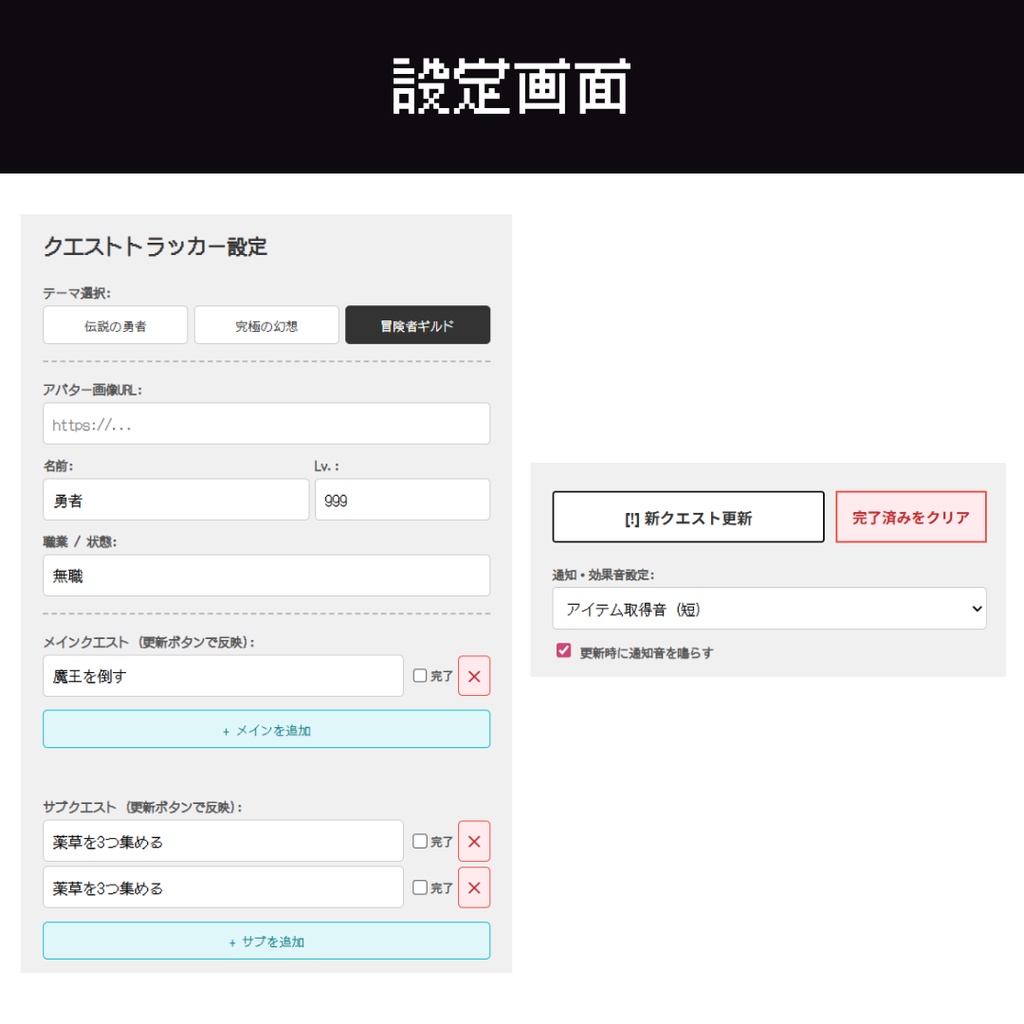Edit the main quest text 魔王を倒す
Viewport: 1024px width, 1024px height.
click(x=223, y=676)
